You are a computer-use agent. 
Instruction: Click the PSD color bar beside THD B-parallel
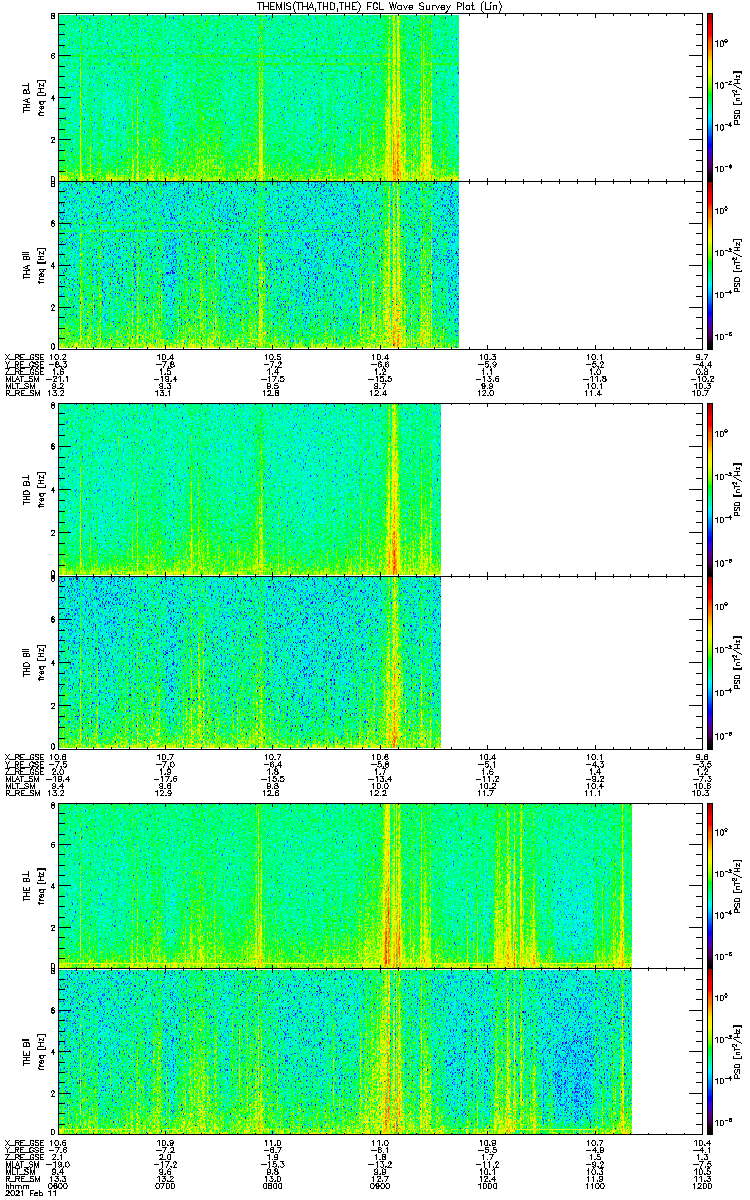(710, 662)
